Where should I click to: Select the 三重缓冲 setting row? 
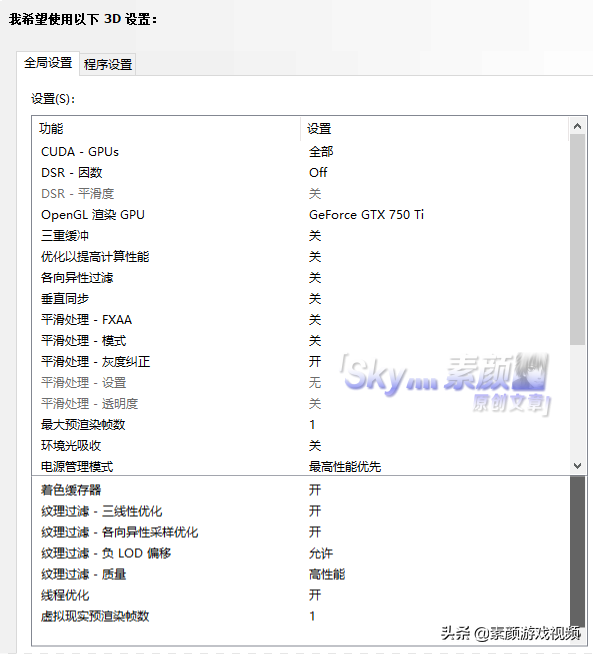[301, 236]
